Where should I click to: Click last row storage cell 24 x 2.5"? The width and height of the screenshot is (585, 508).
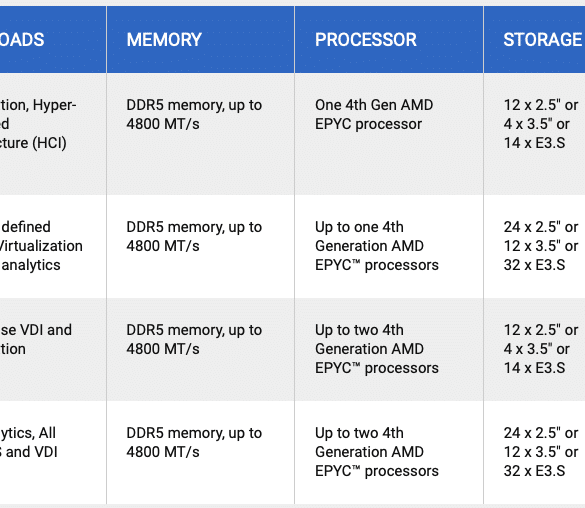point(534,452)
